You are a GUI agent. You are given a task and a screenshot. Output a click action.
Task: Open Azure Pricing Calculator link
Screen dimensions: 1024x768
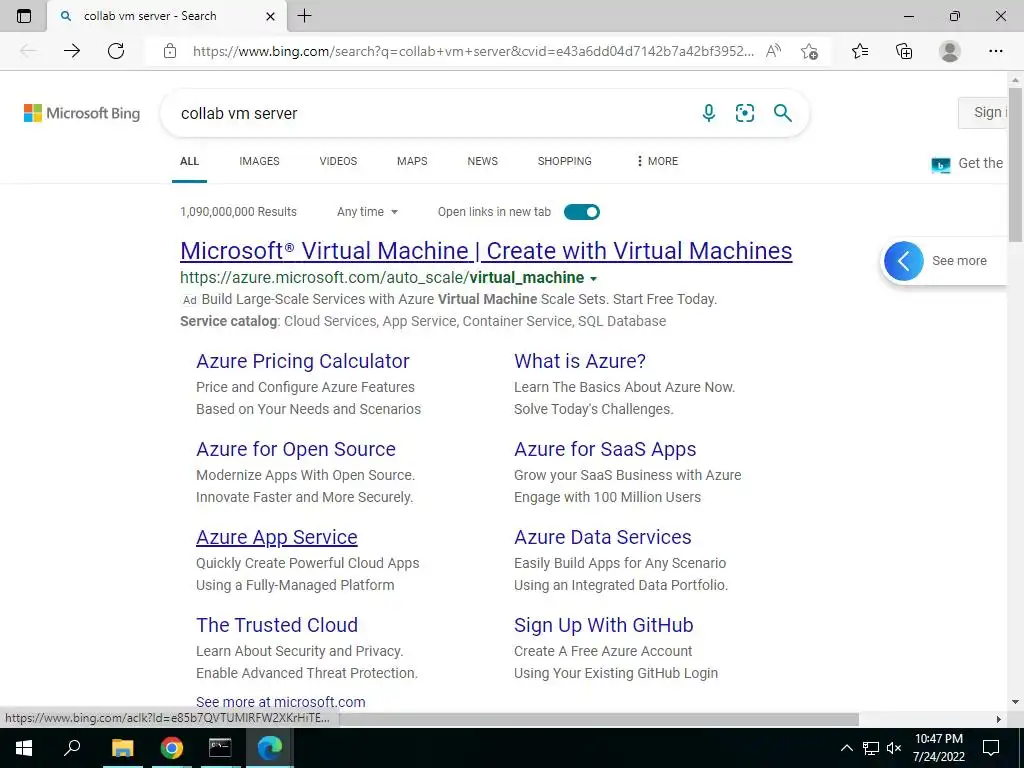tap(303, 361)
